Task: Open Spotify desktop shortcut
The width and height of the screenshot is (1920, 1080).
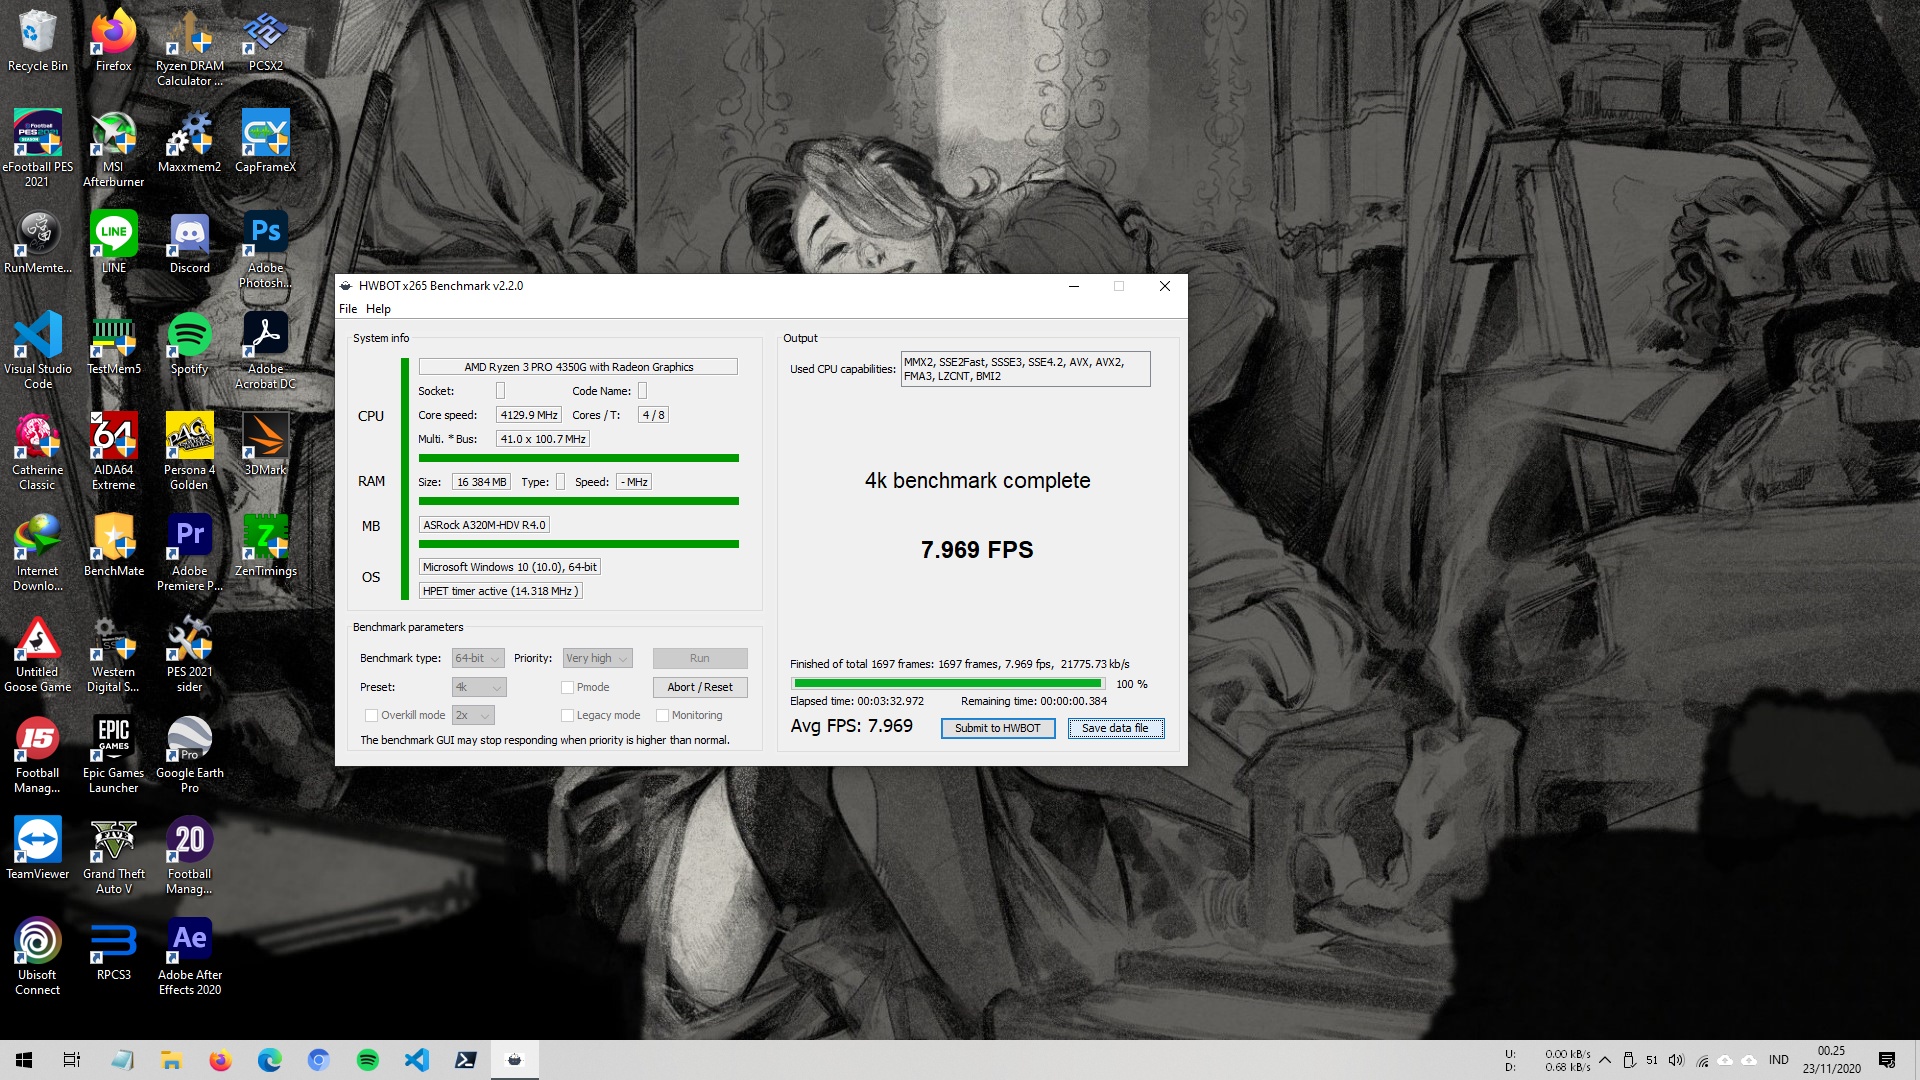Action: click(x=189, y=344)
